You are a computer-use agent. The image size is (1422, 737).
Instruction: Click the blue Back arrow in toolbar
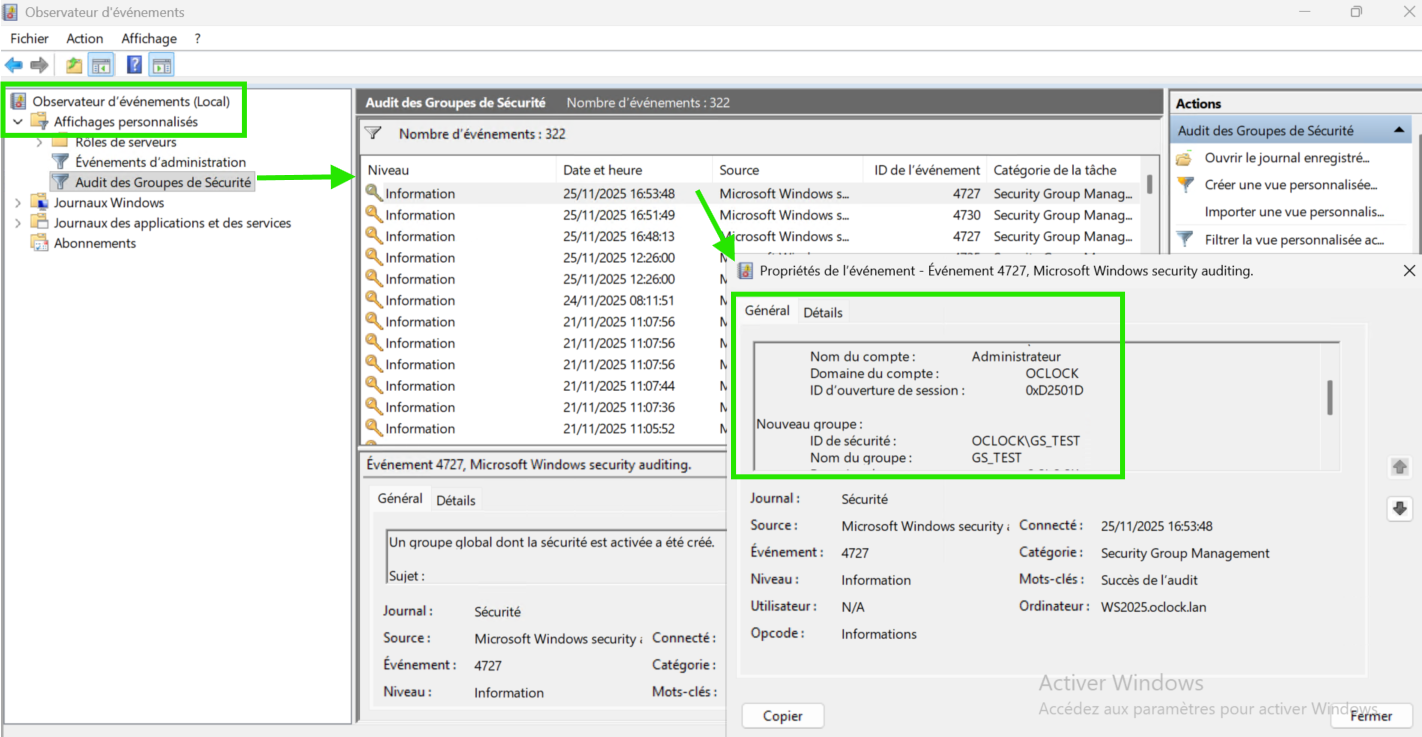pos(14,66)
